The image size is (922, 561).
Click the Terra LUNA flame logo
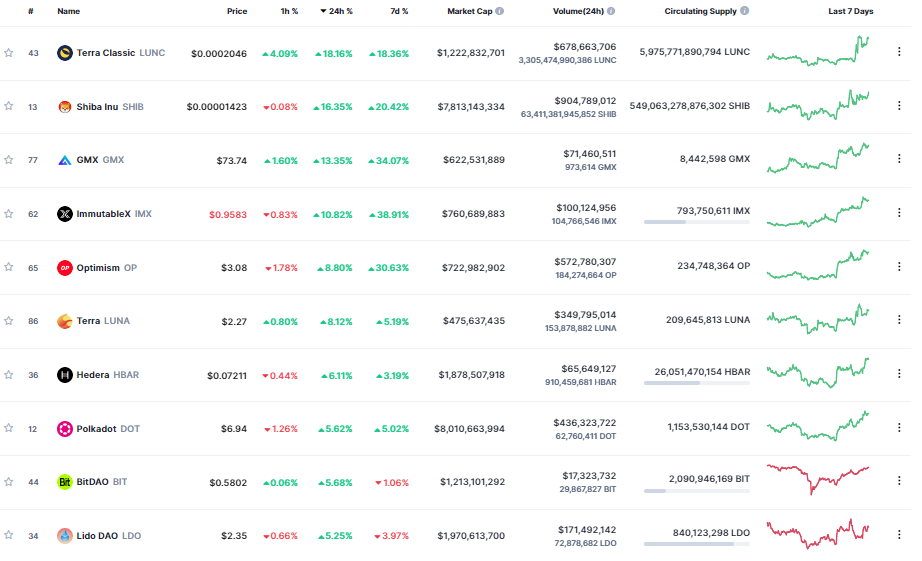click(65, 321)
